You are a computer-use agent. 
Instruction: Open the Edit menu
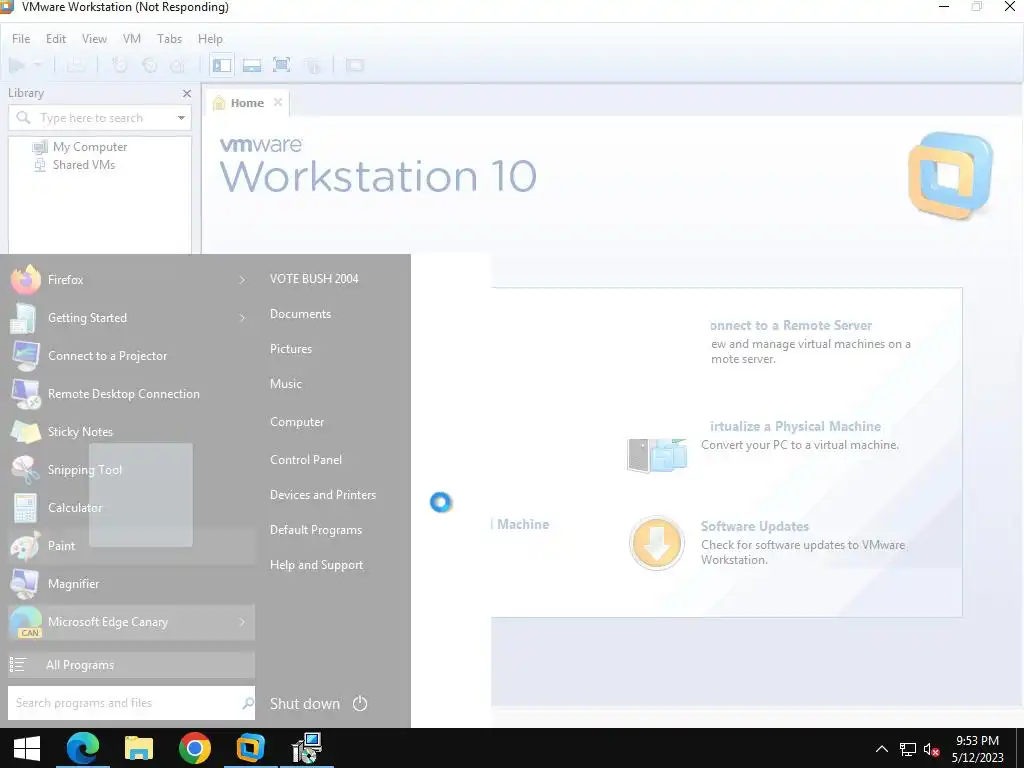pos(56,39)
